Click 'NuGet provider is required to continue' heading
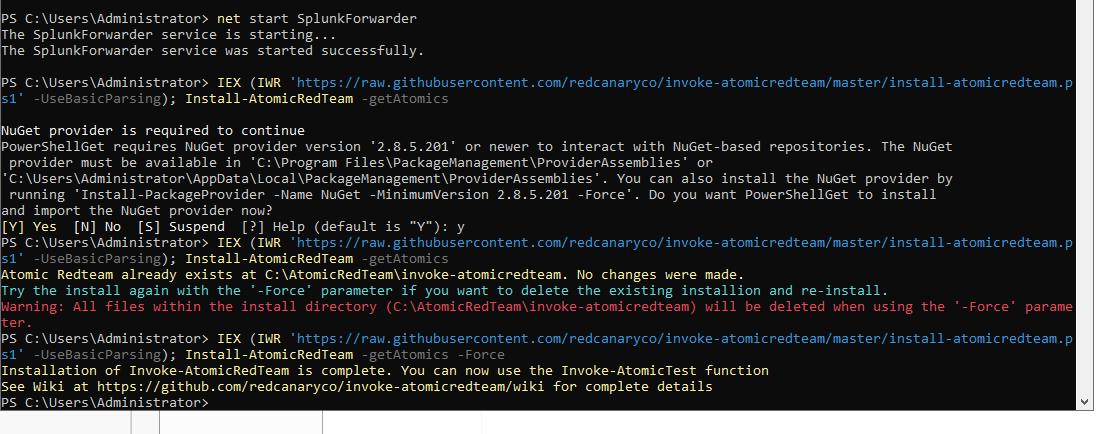The width and height of the screenshot is (1103, 434). (153, 130)
